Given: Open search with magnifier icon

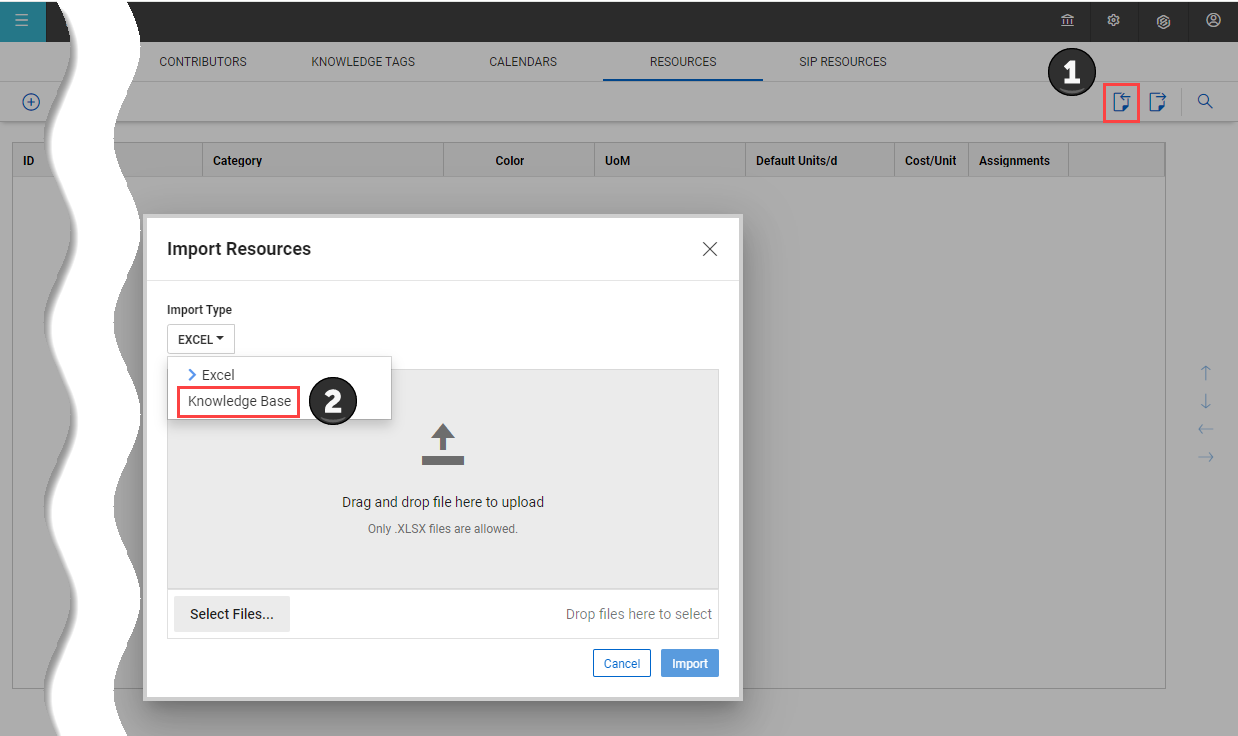Looking at the screenshot, I should click(x=1205, y=102).
